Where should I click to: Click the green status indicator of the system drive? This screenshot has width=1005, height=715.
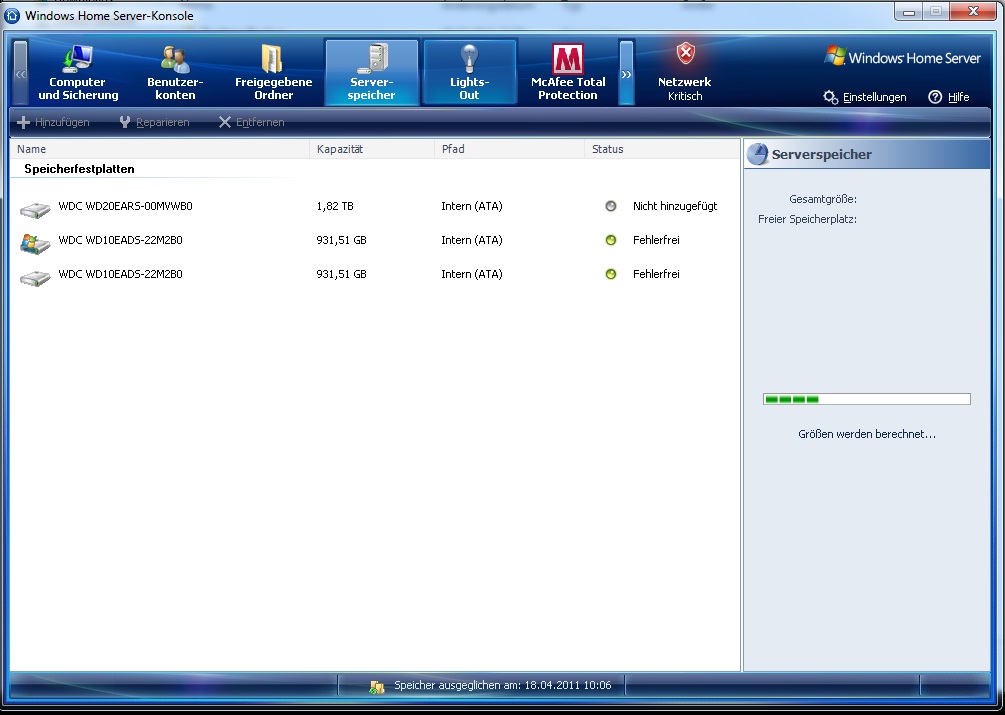[x=611, y=240]
